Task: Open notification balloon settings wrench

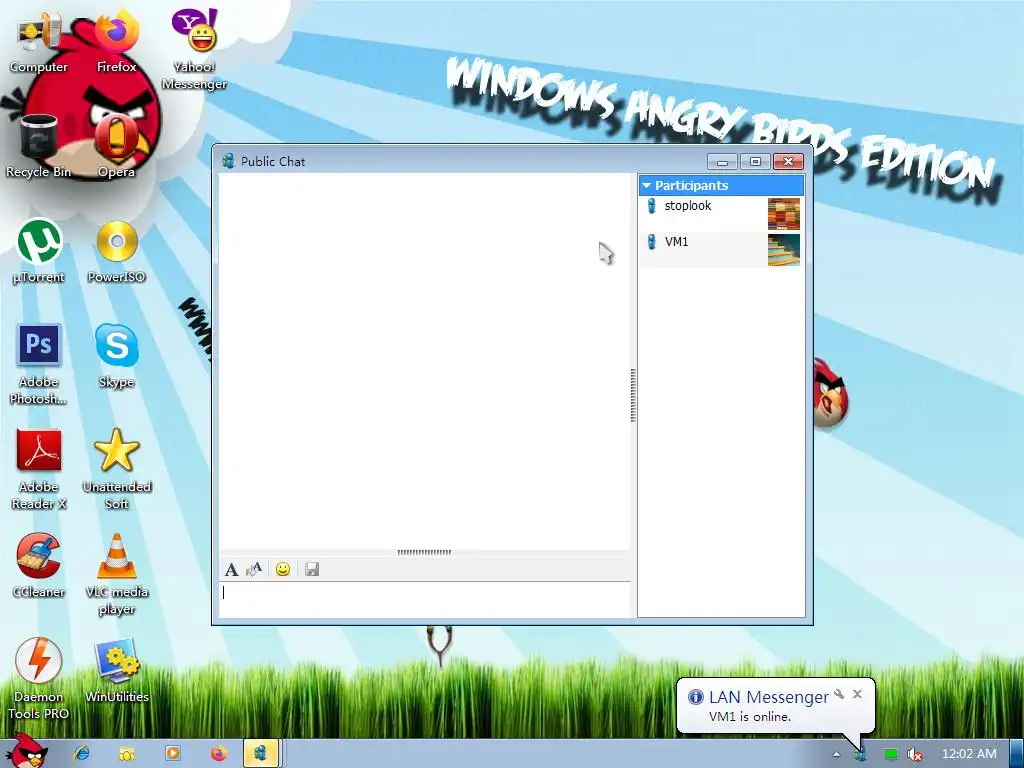Action: point(839,694)
